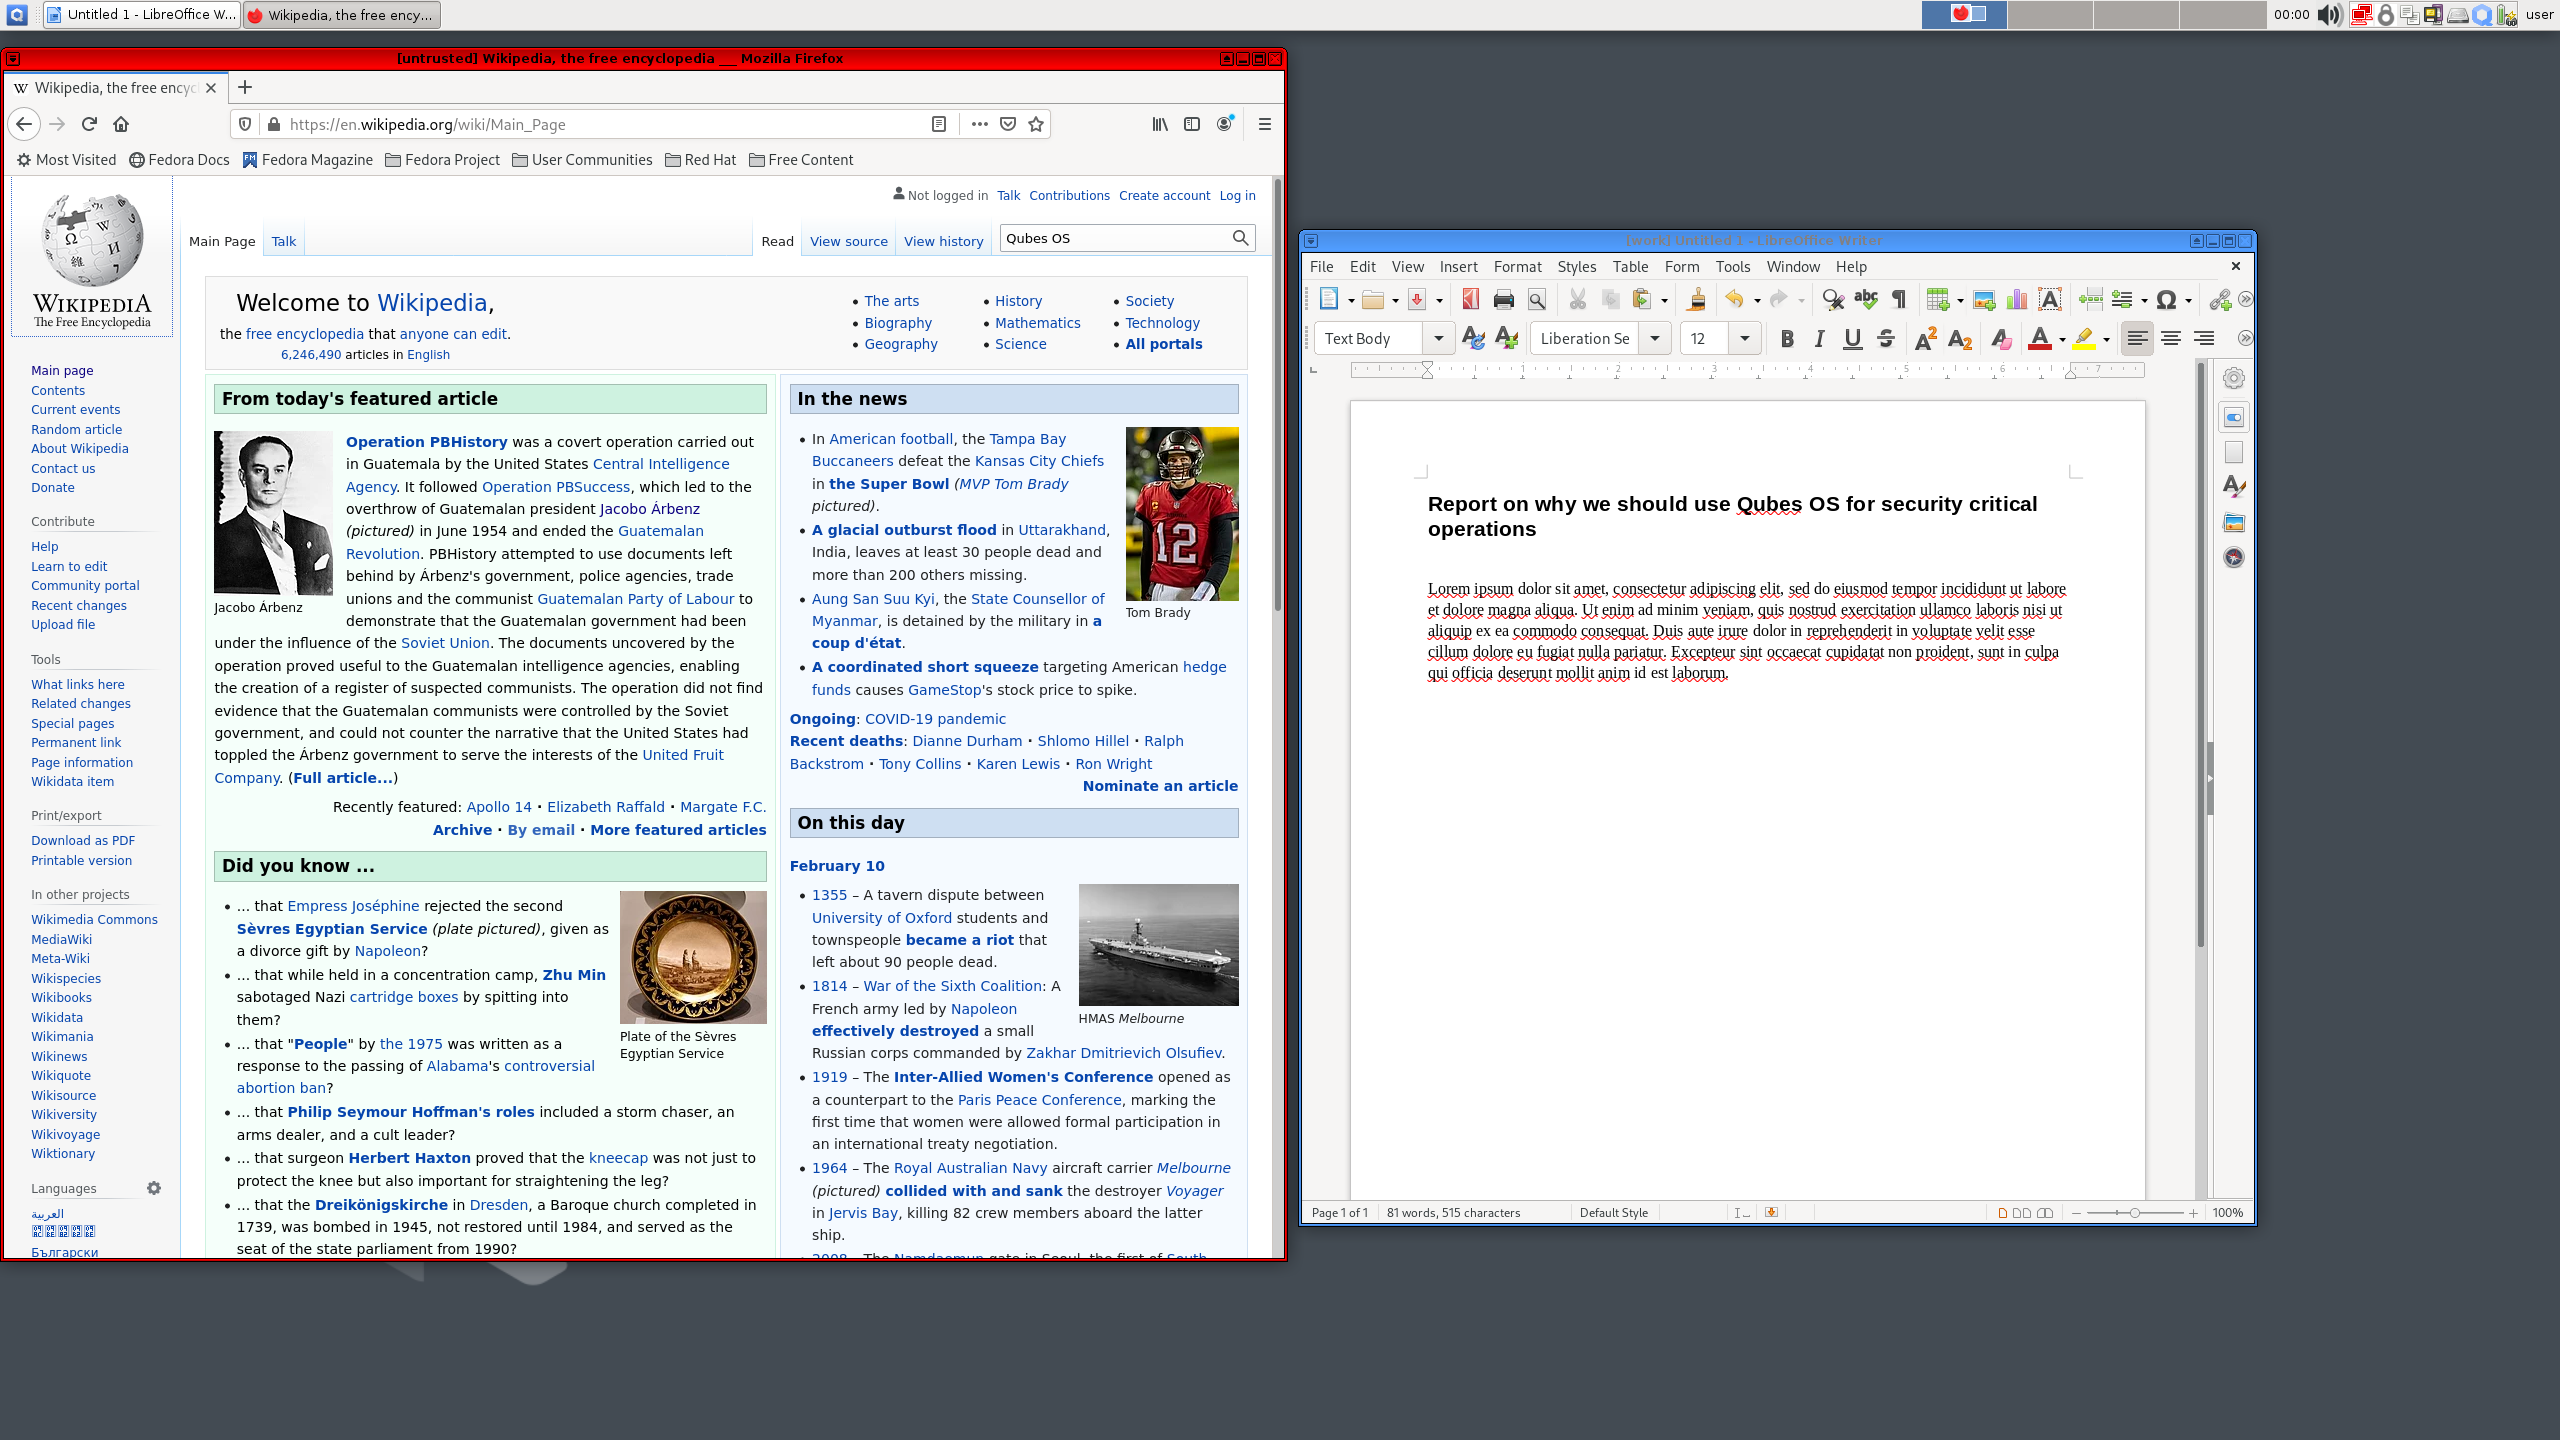Click Insert Hyperlink chain icon in Writer

(x=2220, y=299)
